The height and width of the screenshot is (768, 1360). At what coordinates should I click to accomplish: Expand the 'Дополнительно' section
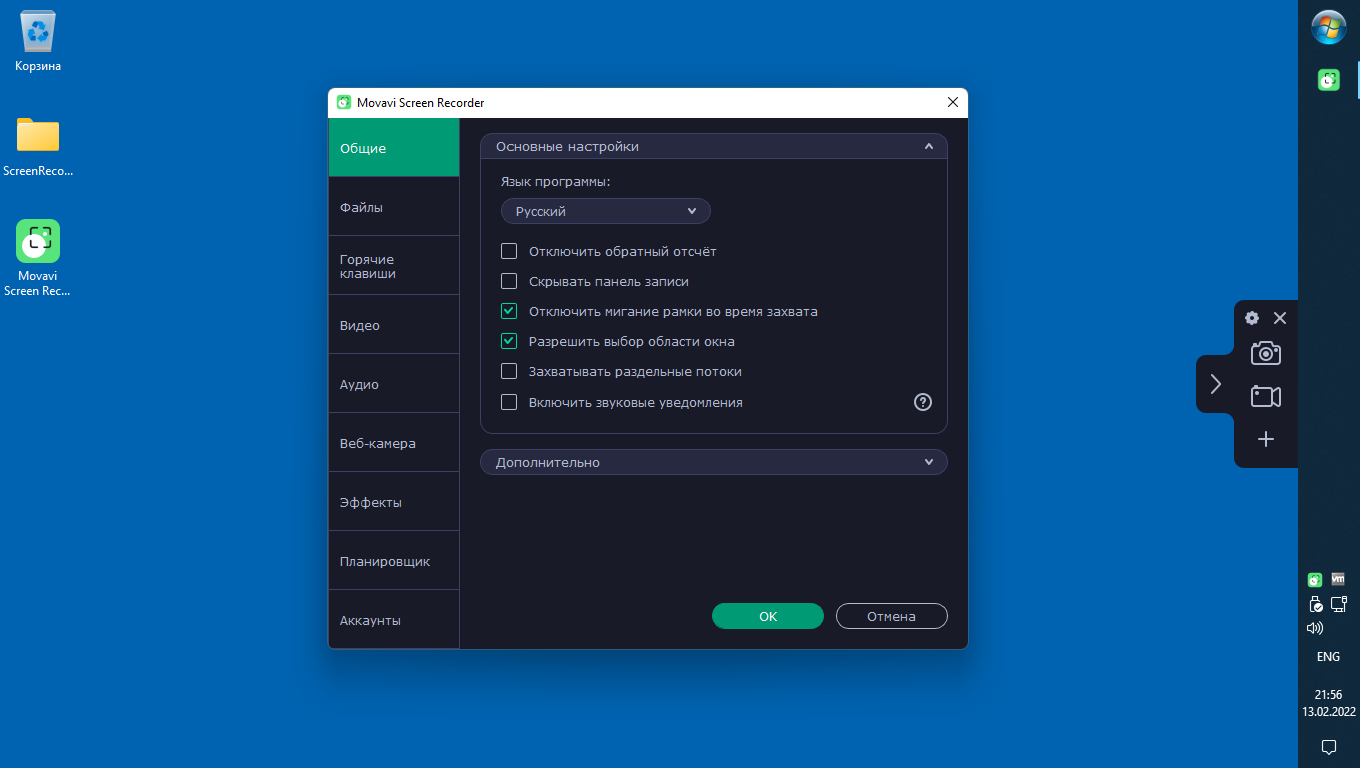coord(714,462)
